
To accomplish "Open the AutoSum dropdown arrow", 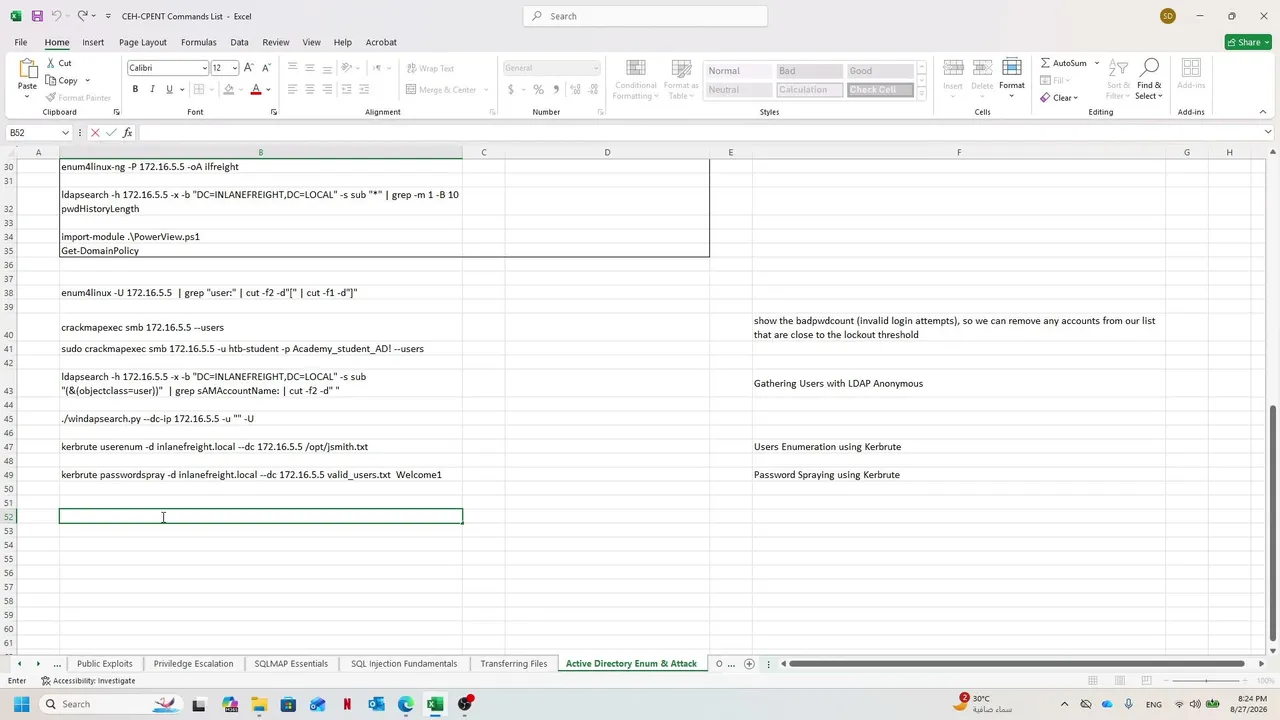I will coord(1096,63).
